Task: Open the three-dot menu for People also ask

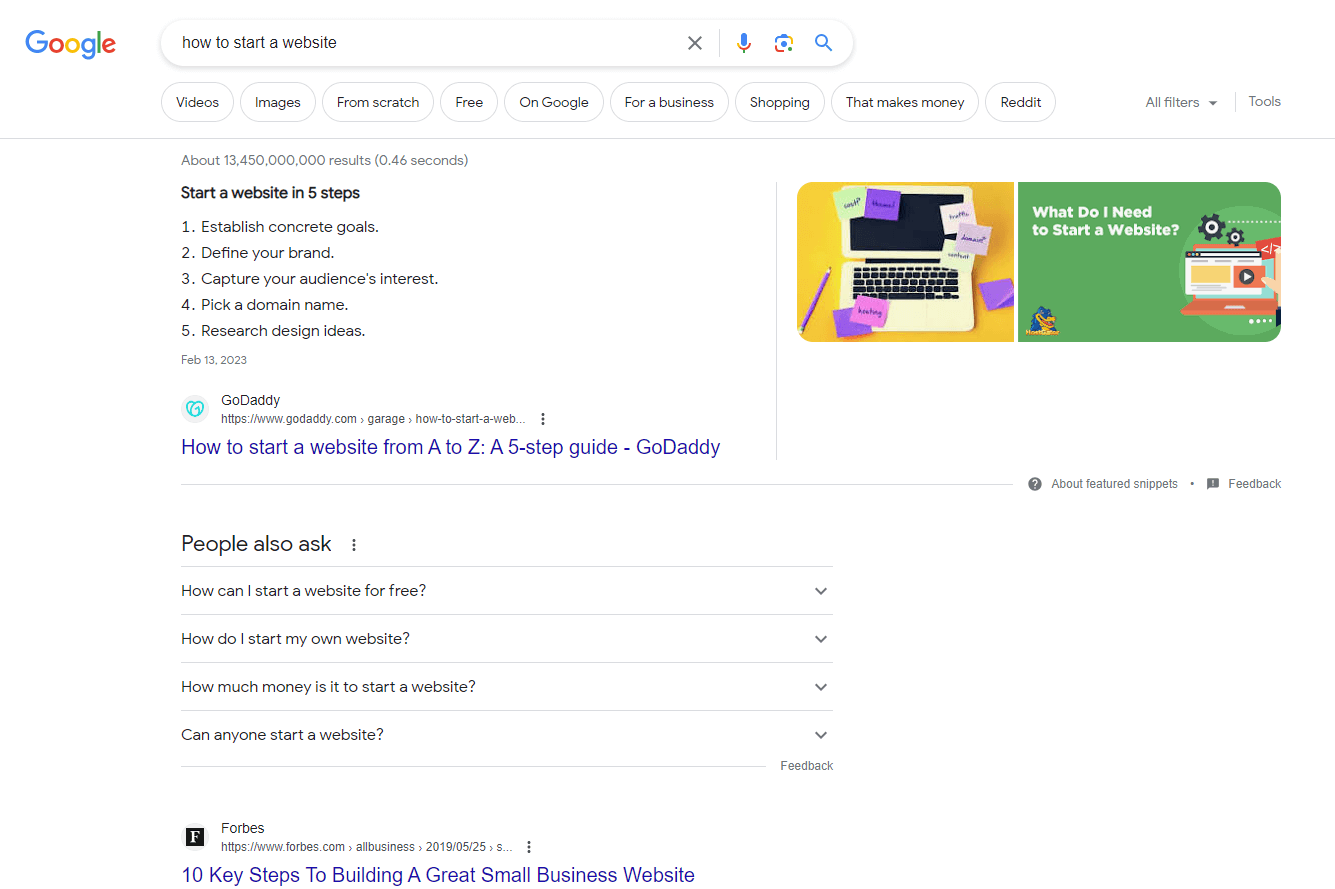Action: 354,544
